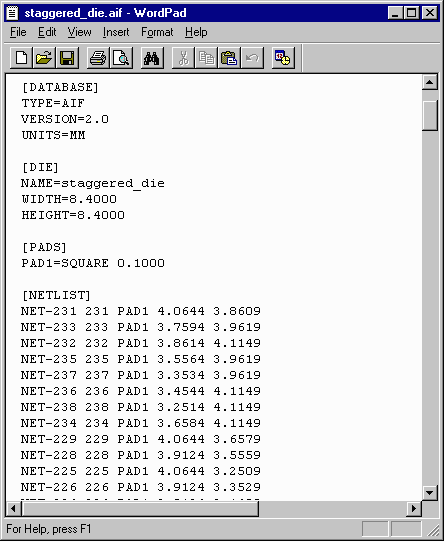
Task: Click the vertical scrollbar down arrow
Action: [x=430, y=492]
